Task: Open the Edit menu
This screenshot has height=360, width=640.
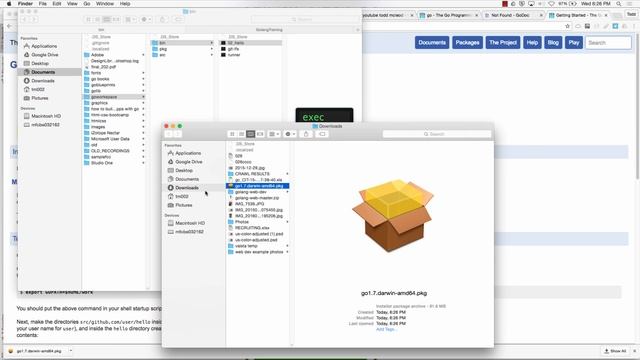Action: coord(57,4)
